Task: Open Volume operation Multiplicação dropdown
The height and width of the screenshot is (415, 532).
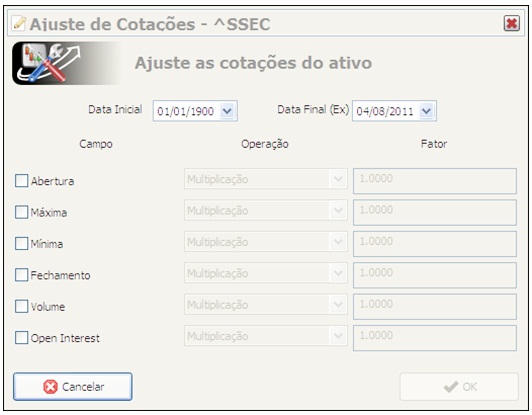Action: point(266,304)
